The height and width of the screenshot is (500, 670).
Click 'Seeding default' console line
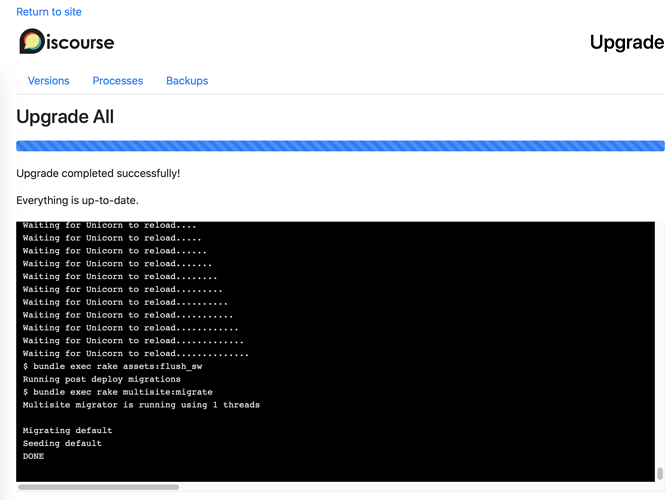click(62, 443)
